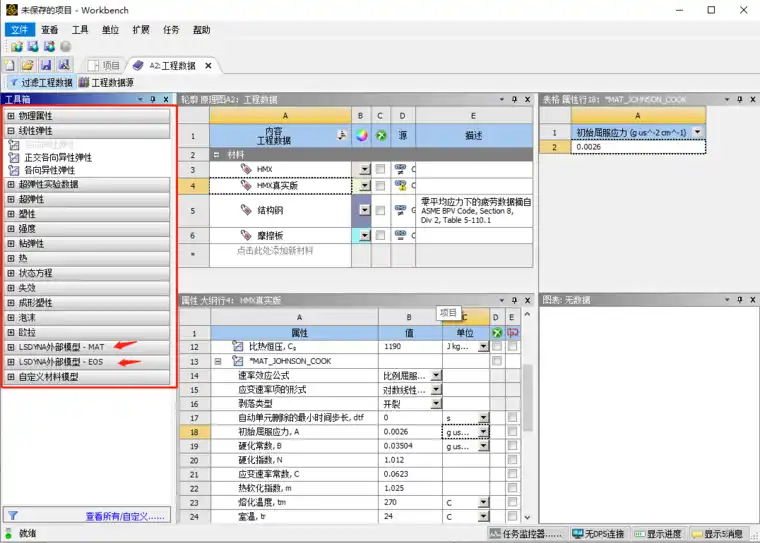This screenshot has width=760, height=543.
Task: Toggle checkbox for HMX真实版 row
Action: pyautogui.click(x=380, y=185)
